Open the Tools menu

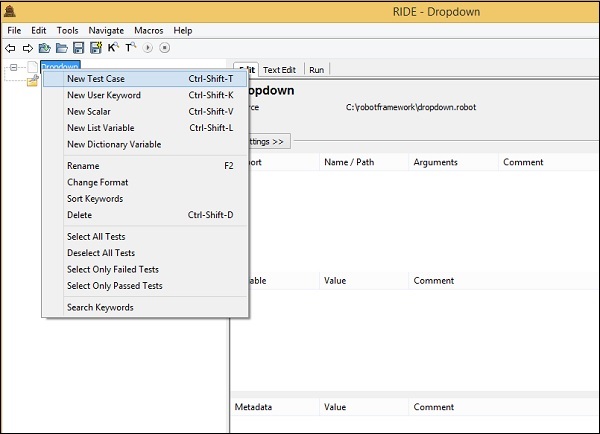pos(67,30)
